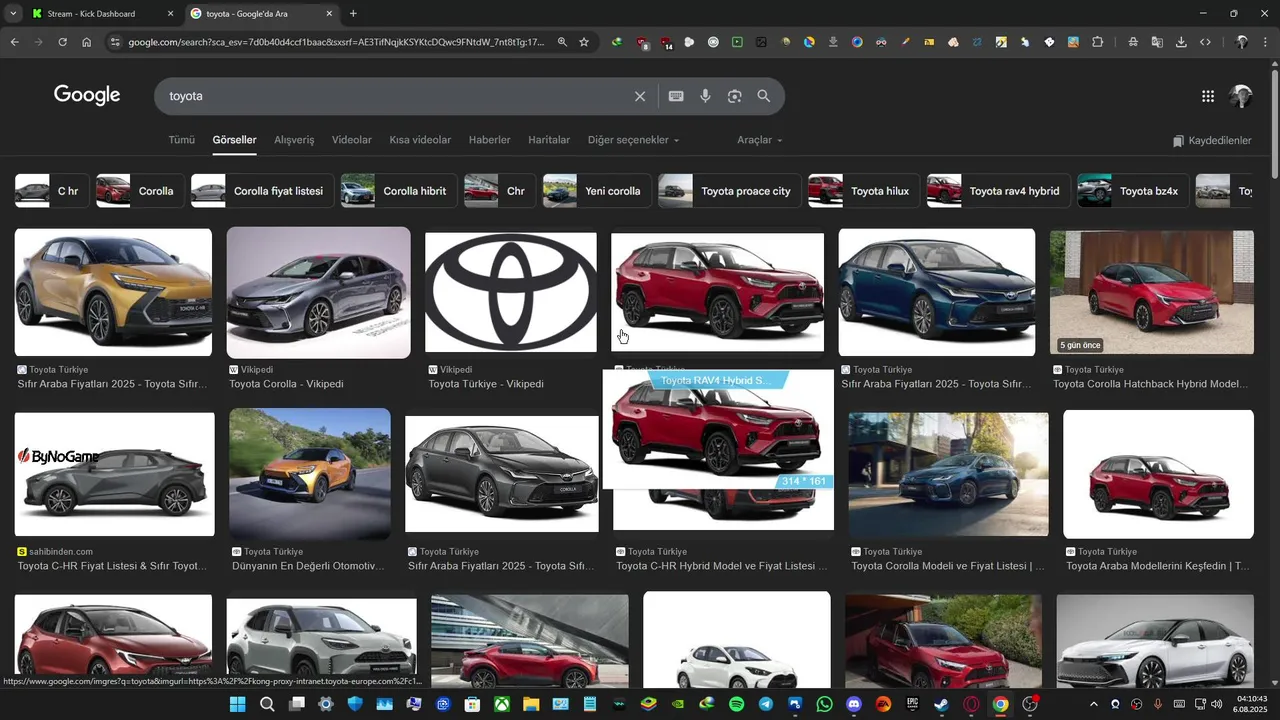Open Toyota Türkiye - Vikipedi link
This screenshot has height=720, width=1280.
pos(486,384)
